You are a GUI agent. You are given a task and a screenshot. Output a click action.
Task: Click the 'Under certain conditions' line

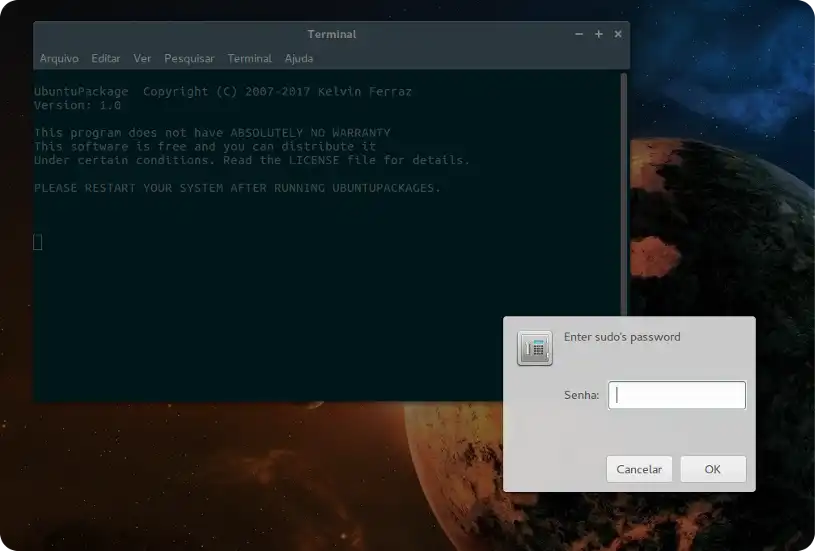[x=252, y=160]
